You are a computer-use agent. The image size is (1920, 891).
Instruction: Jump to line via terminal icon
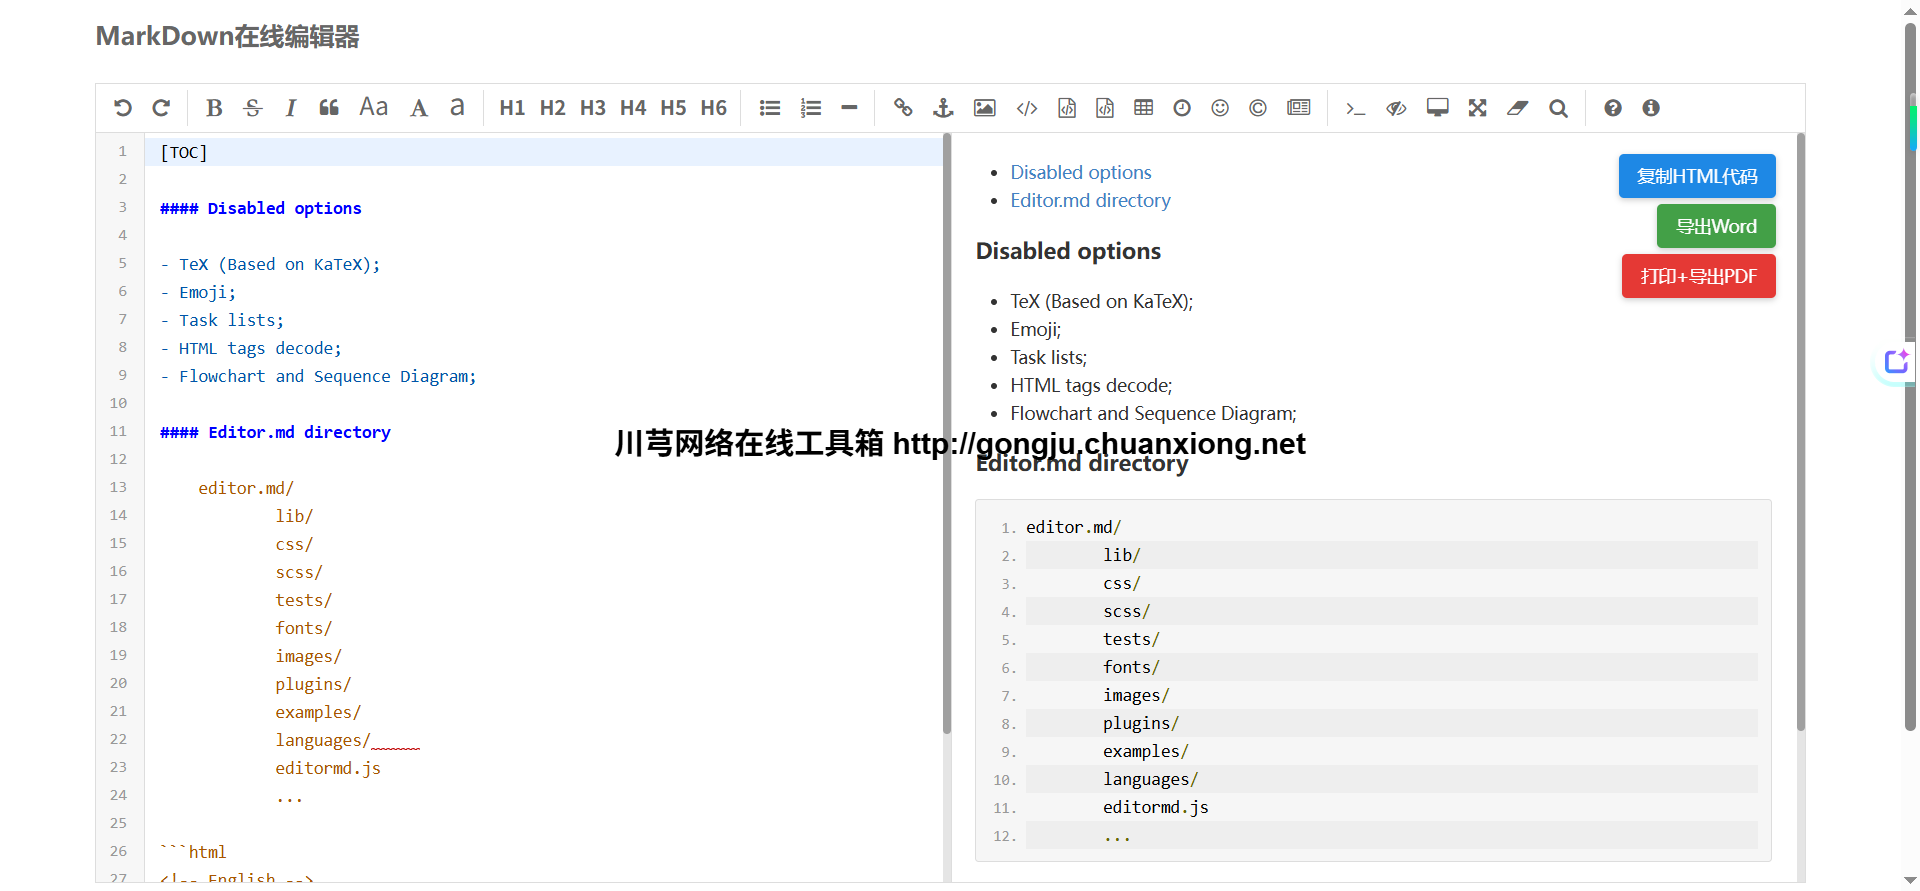coord(1356,108)
